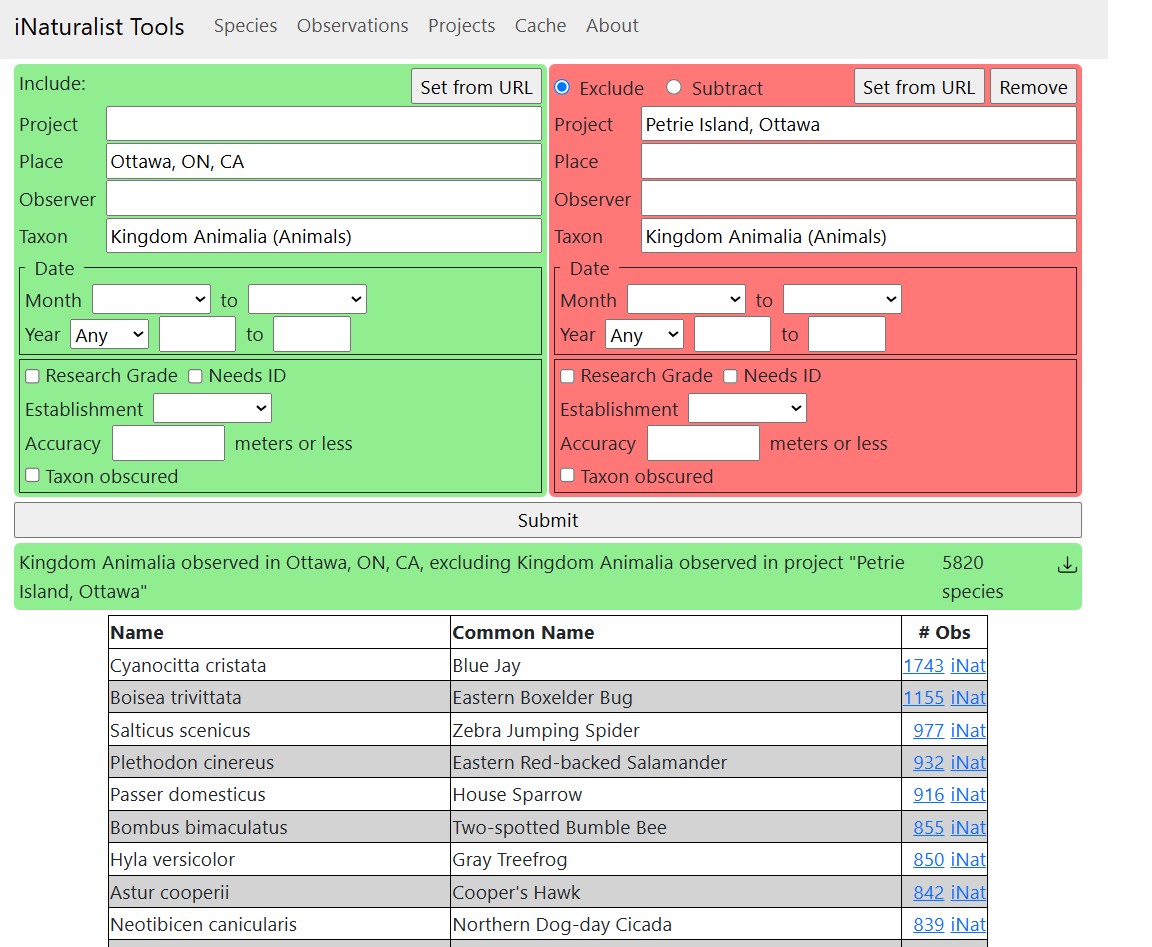This screenshot has width=1152, height=947.
Task: Go to the Projects page
Action: point(461,26)
